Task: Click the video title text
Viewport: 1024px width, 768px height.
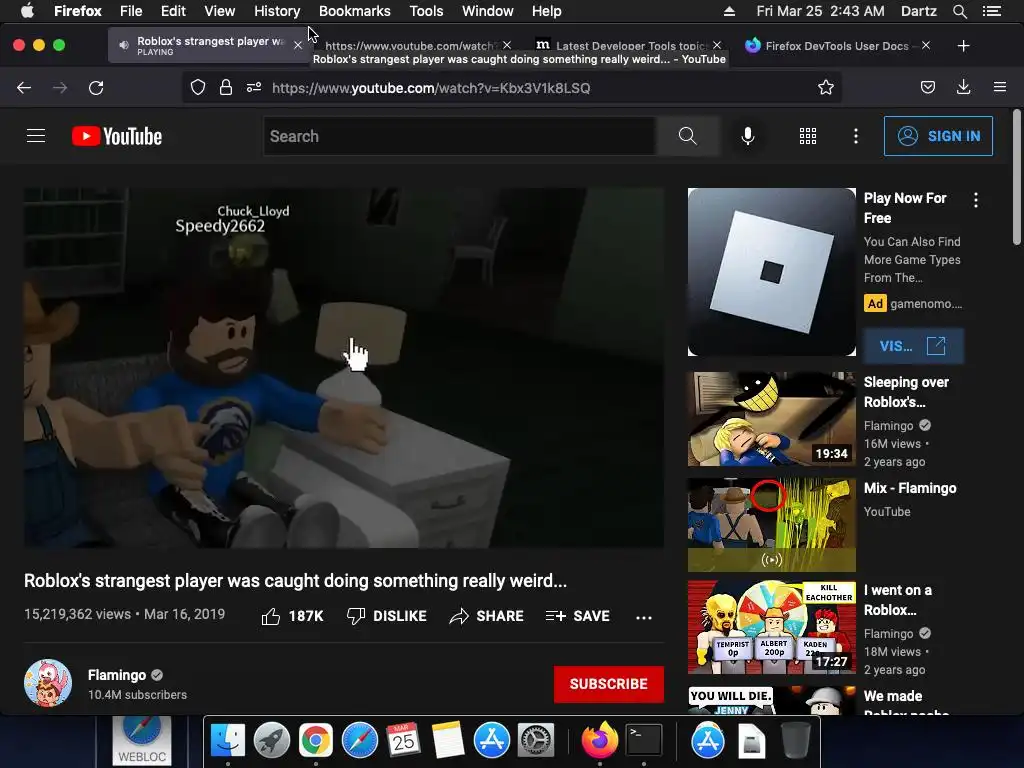Action: pos(295,581)
